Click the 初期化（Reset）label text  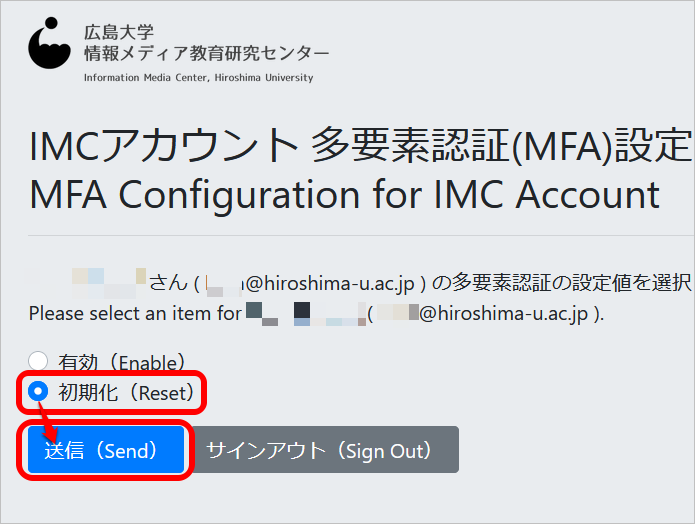tap(127, 392)
